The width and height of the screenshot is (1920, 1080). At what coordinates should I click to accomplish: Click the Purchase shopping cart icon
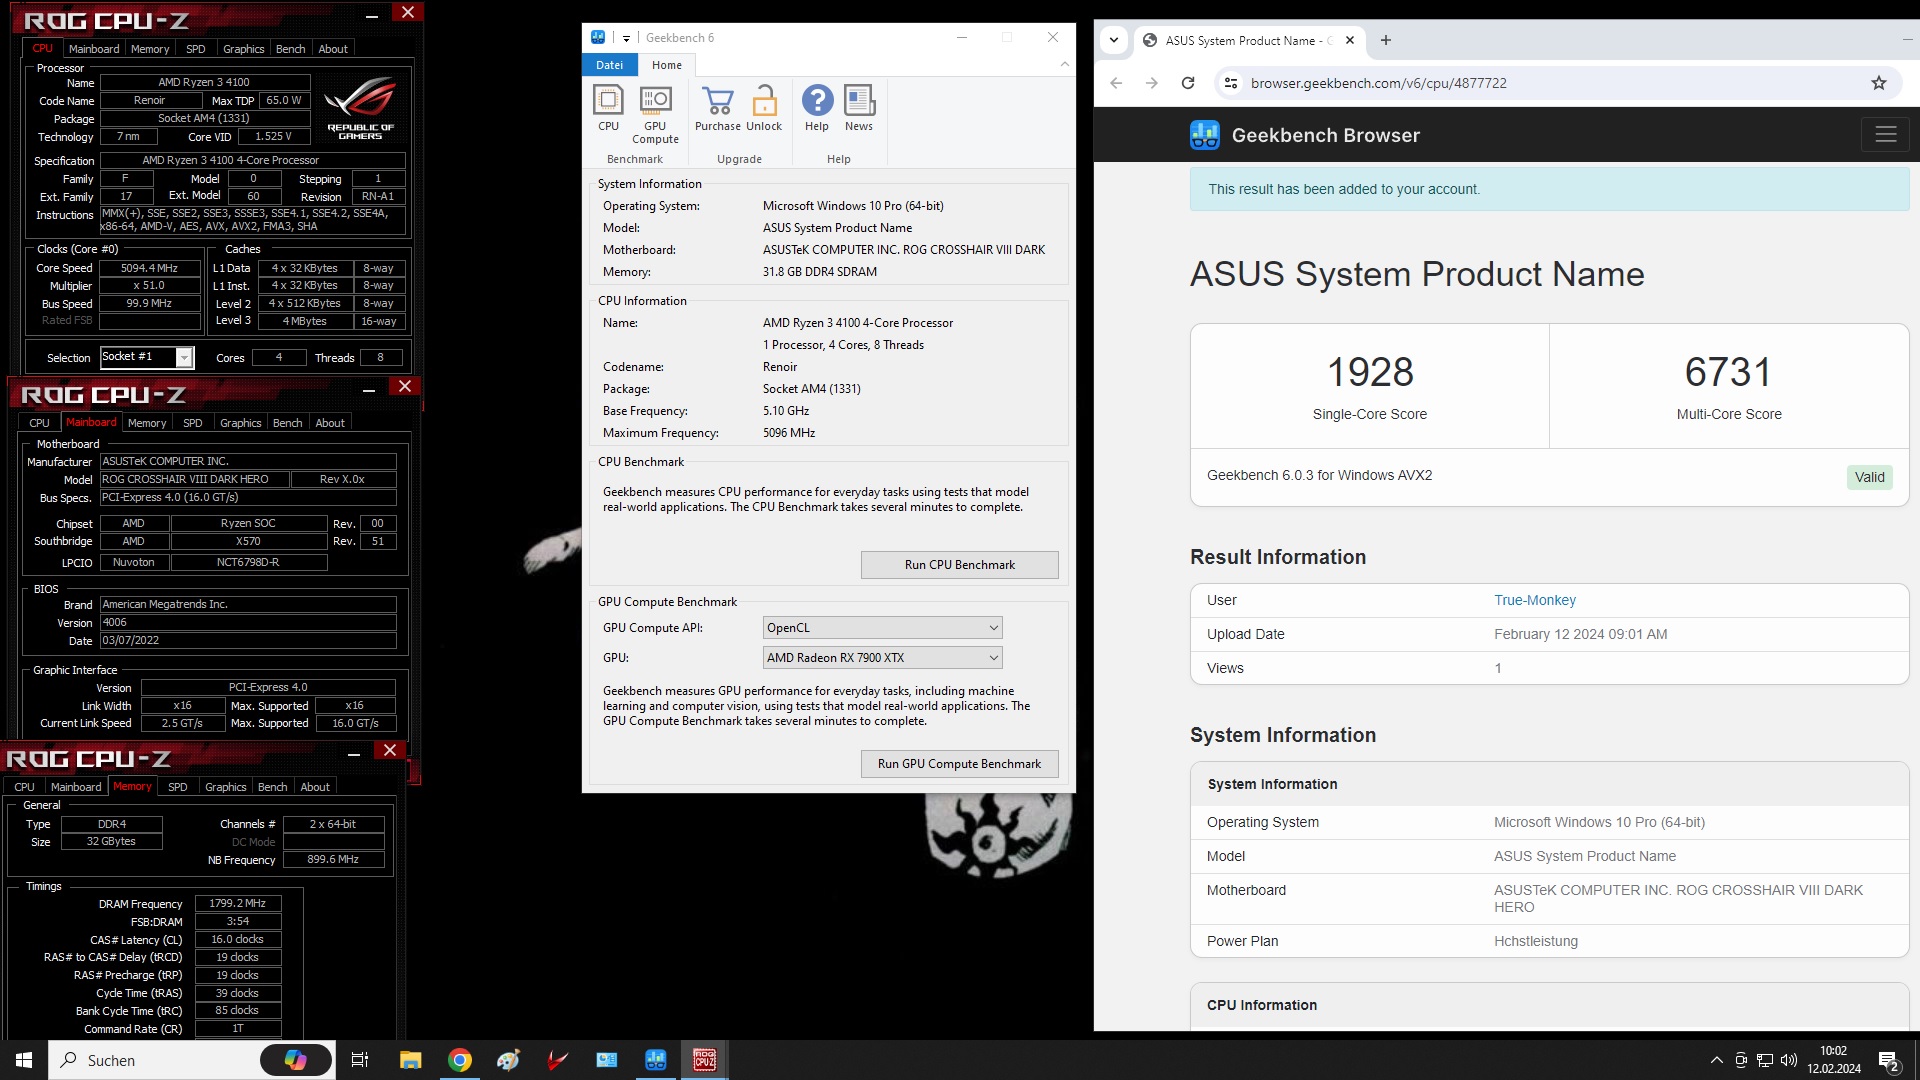pos(718,108)
